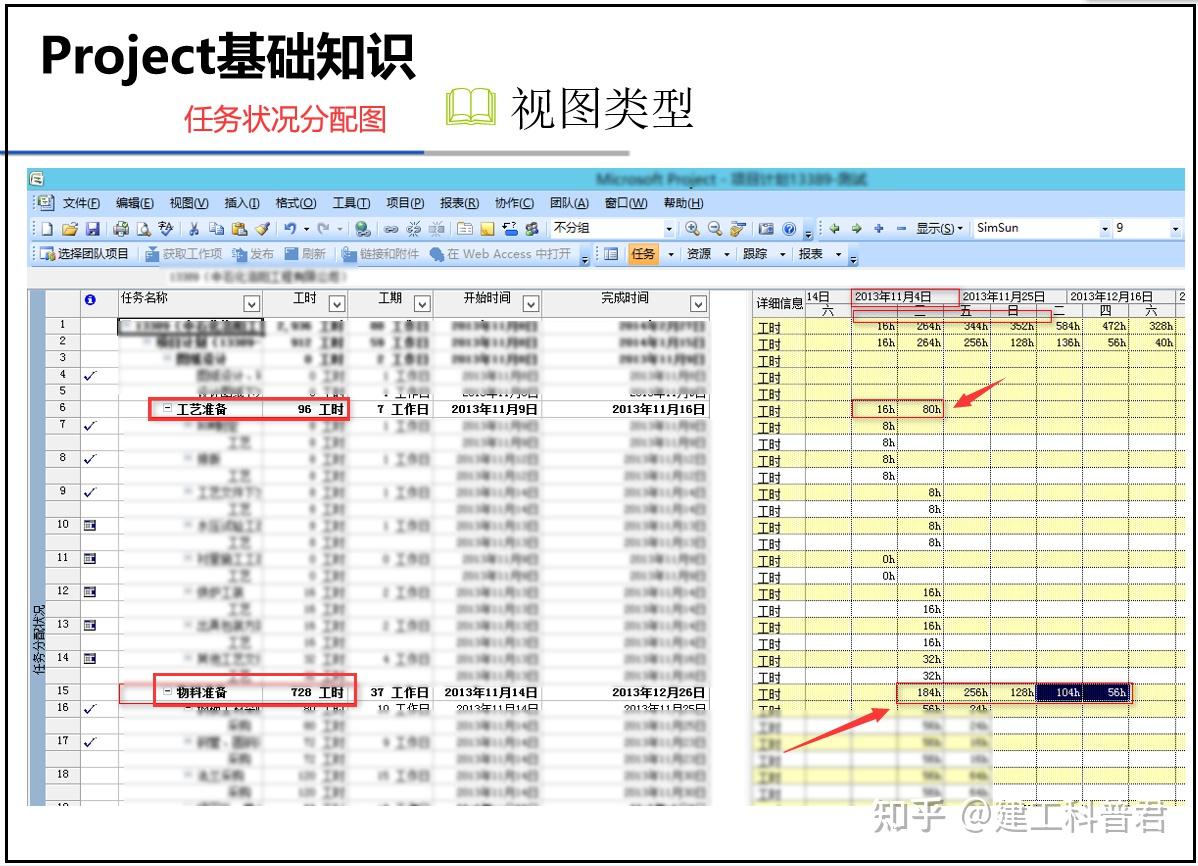Collapse the 物料准备 summary task

click(x=167, y=692)
